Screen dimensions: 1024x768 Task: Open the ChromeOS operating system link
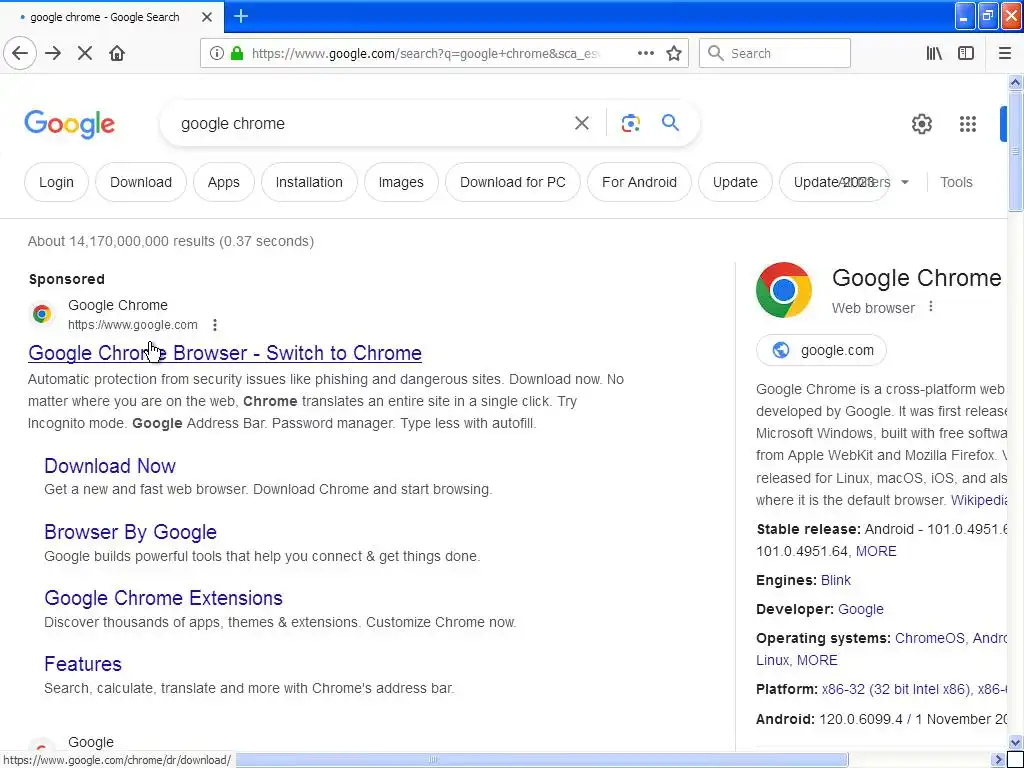pyautogui.click(x=929, y=638)
